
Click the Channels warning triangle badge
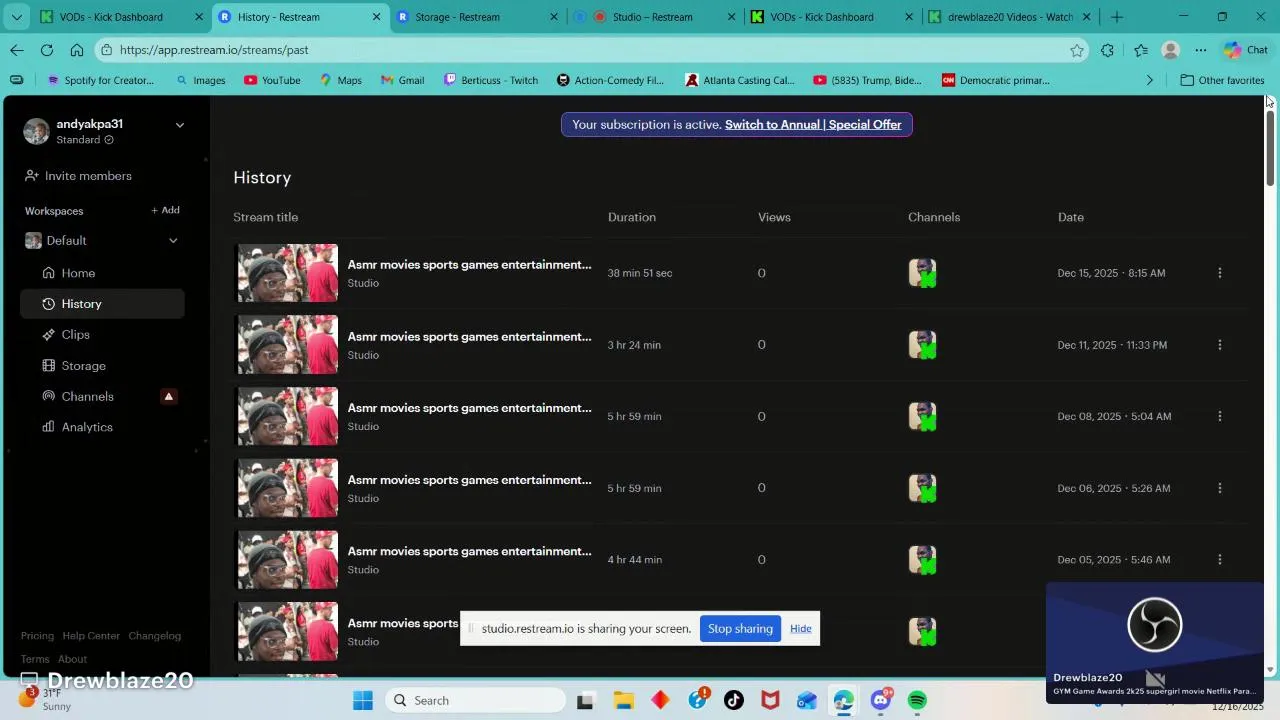point(168,397)
